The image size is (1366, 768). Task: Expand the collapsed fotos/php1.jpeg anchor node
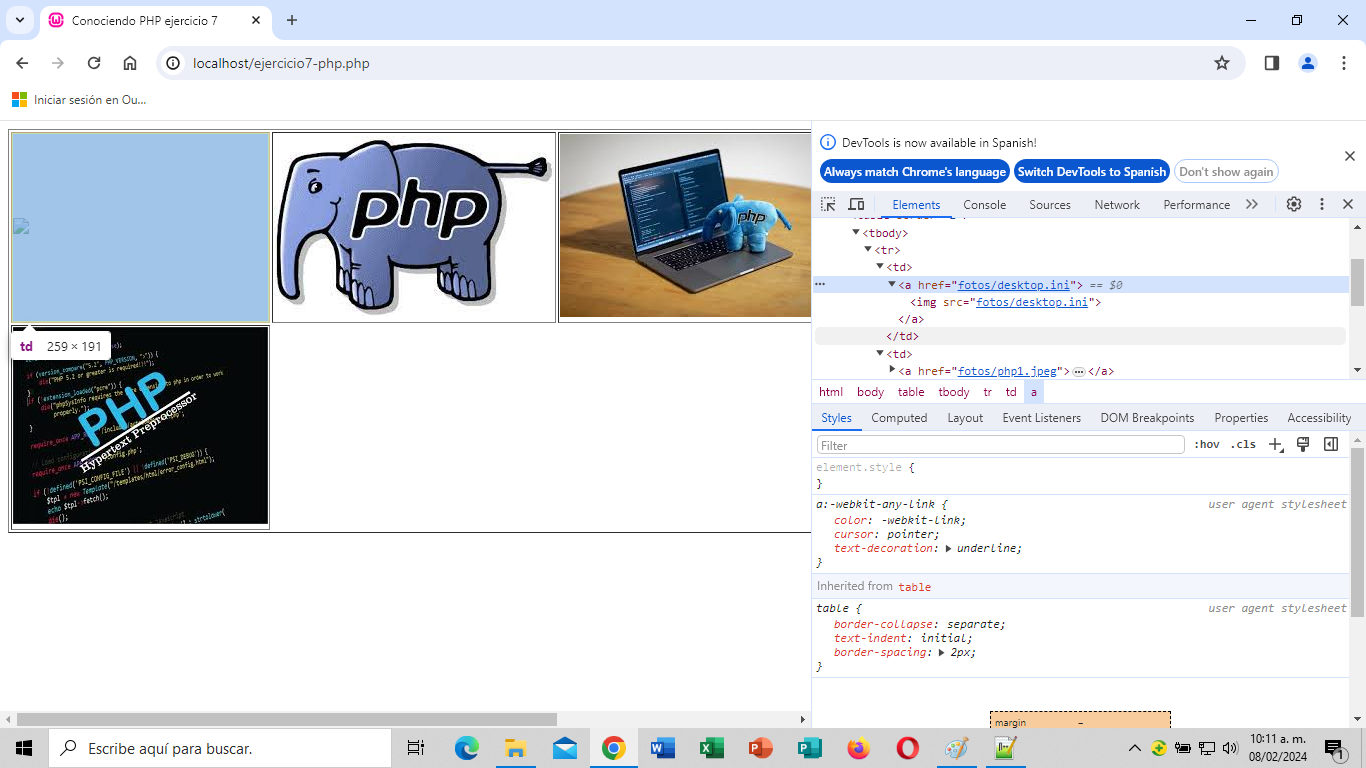tap(893, 370)
